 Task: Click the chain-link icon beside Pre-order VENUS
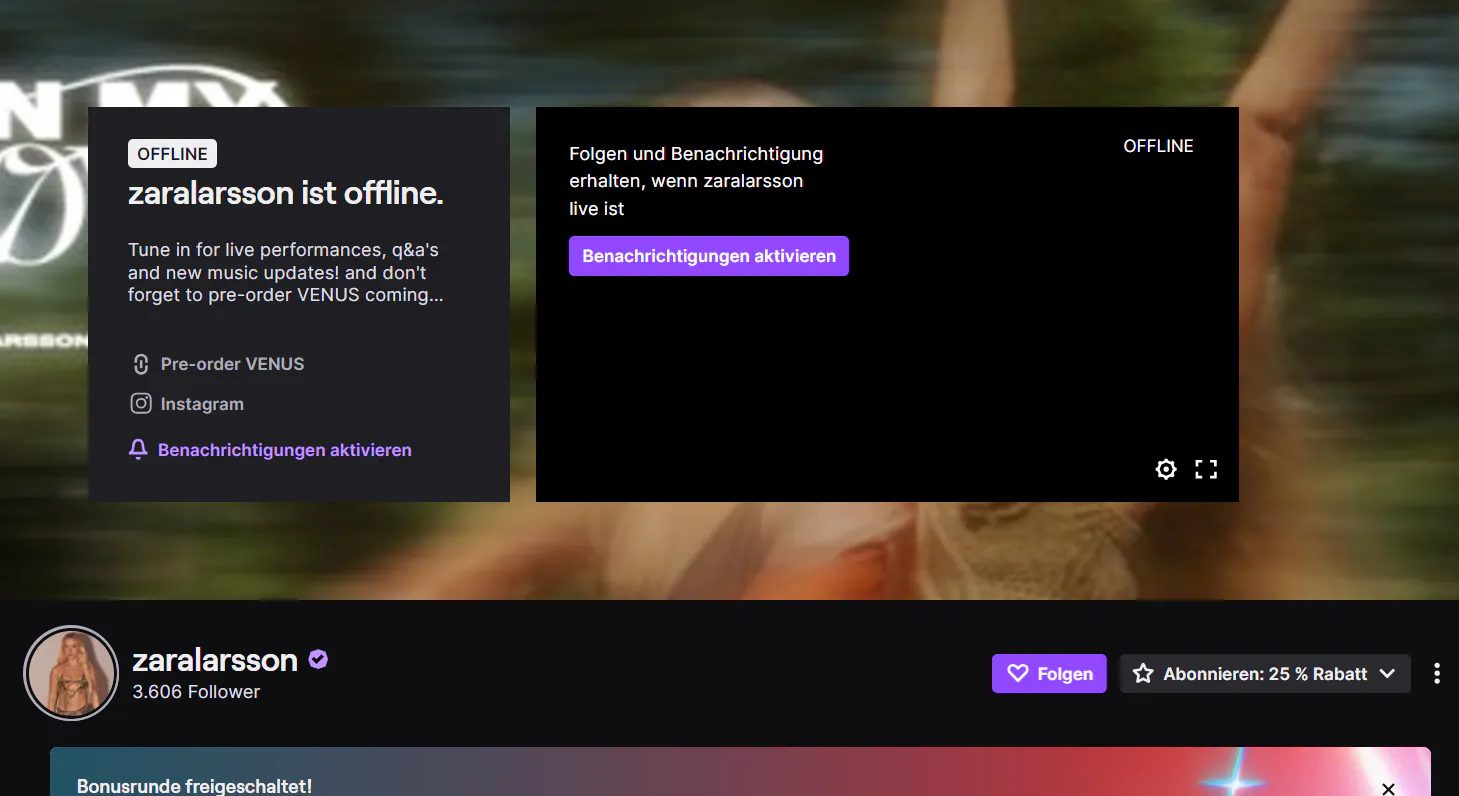[141, 364]
